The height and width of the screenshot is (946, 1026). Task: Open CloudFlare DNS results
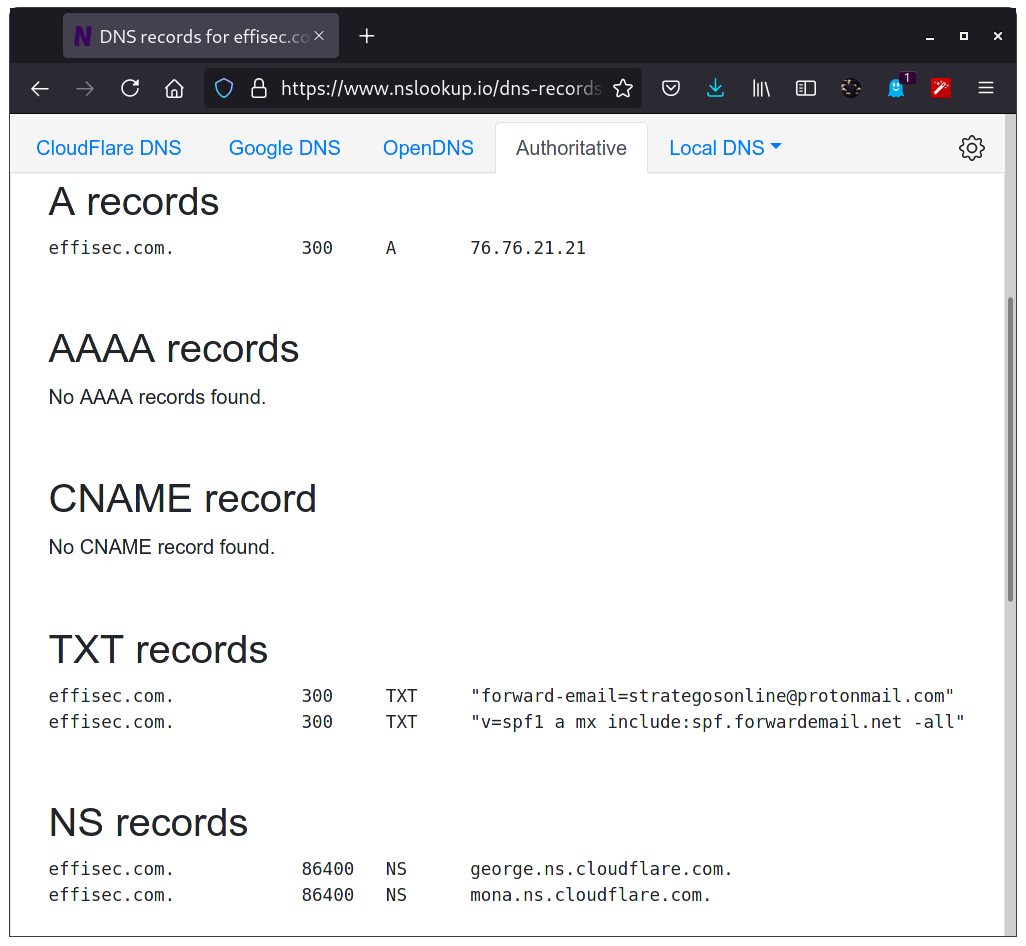[108, 147]
